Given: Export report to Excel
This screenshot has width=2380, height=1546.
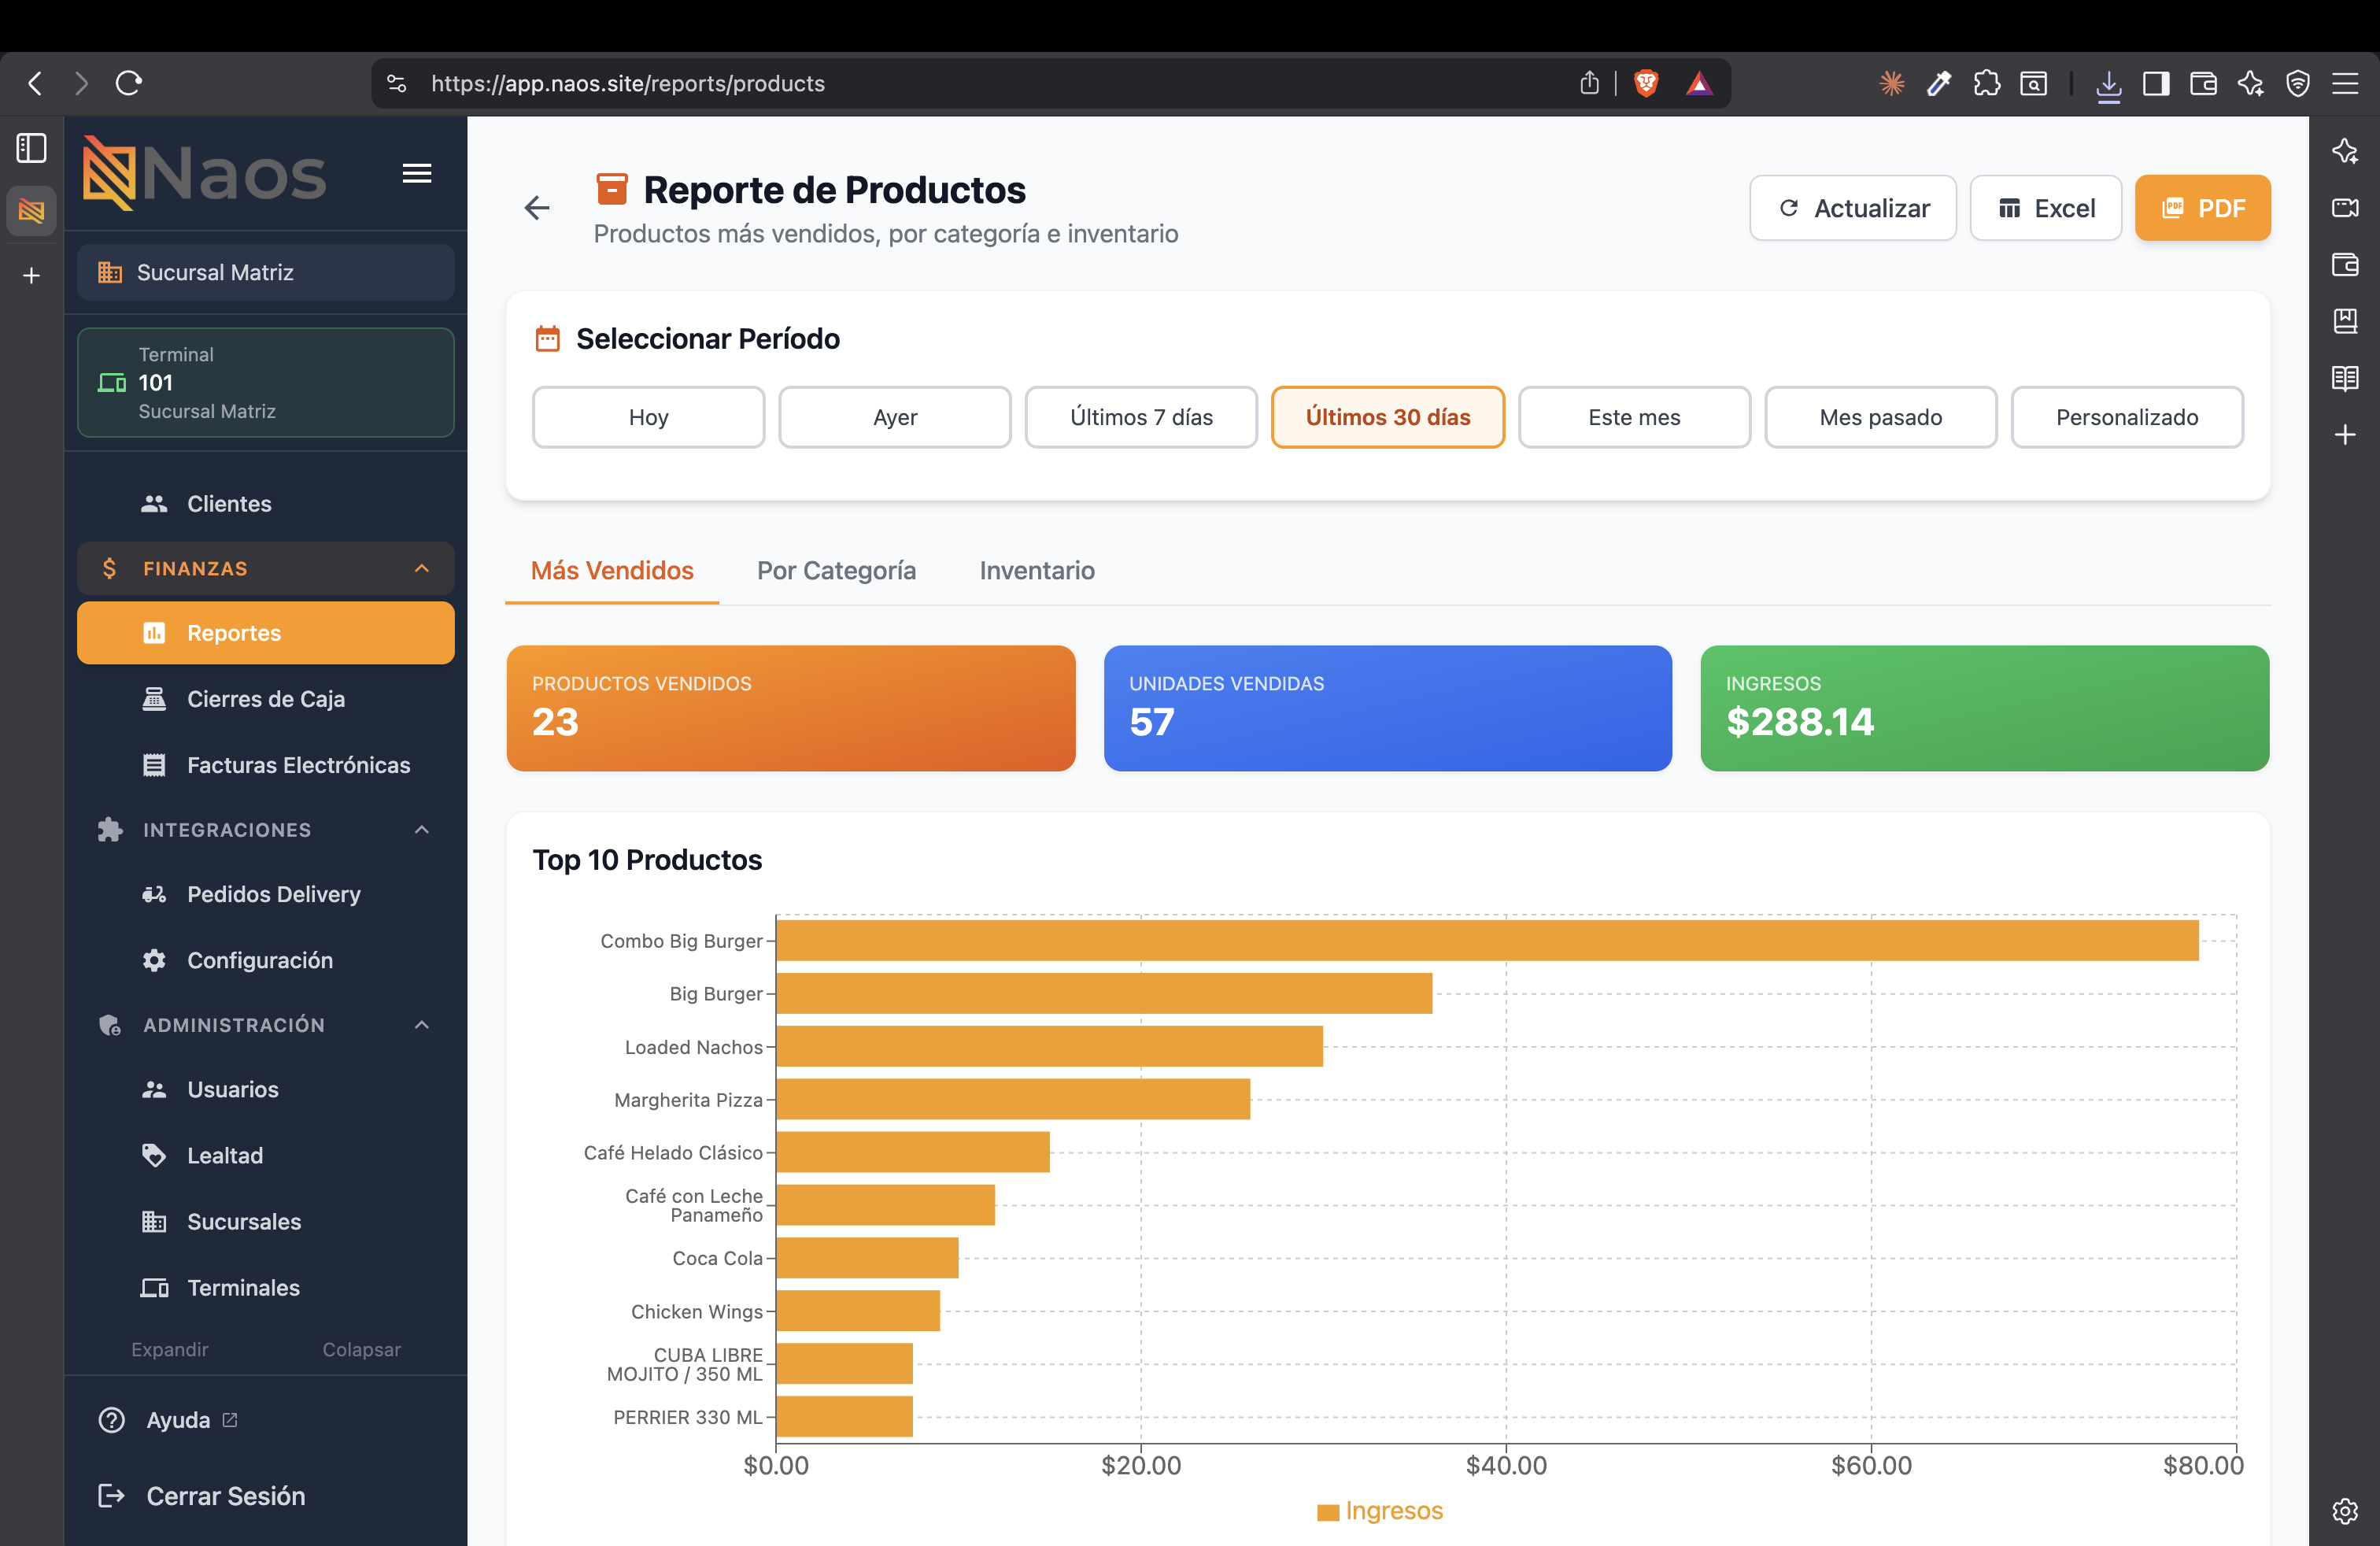Looking at the screenshot, I should pyautogui.click(x=2045, y=208).
